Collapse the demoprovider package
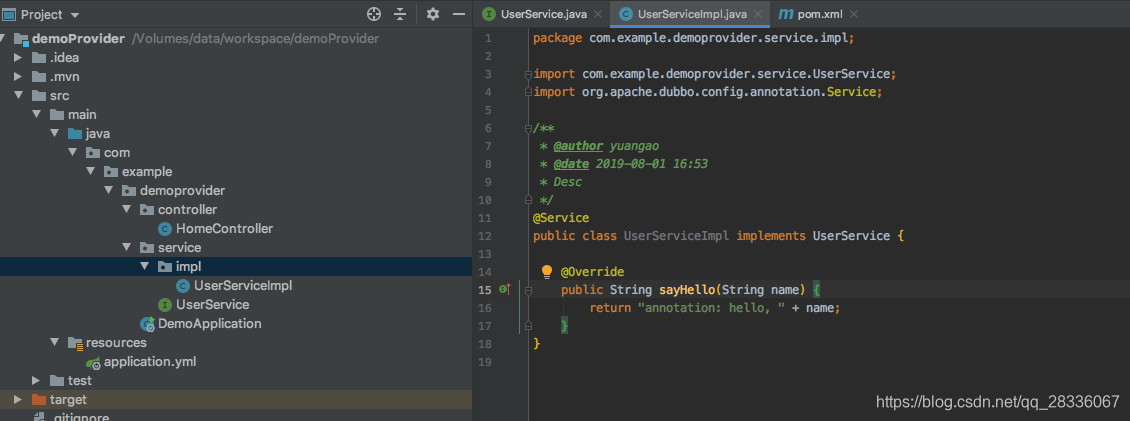Image resolution: width=1130 pixels, height=421 pixels. pos(108,191)
